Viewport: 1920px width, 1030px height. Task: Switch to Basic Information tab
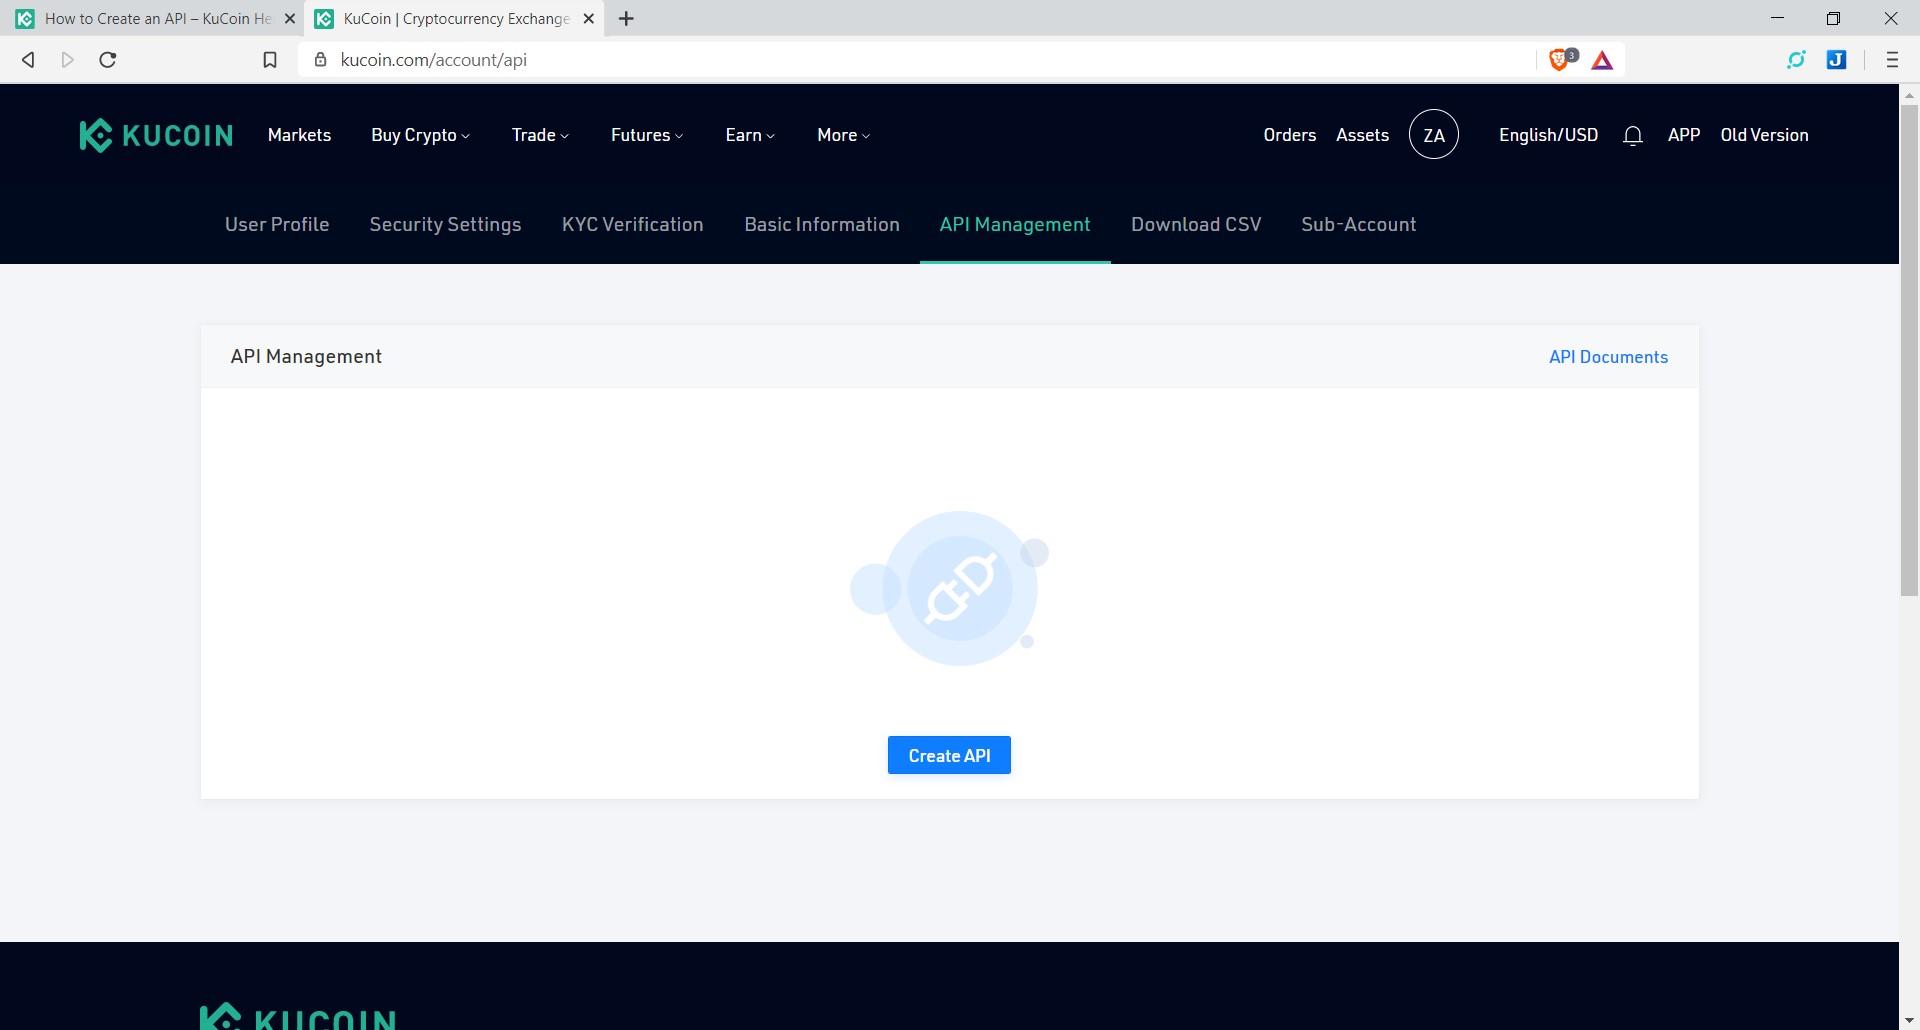tap(822, 224)
